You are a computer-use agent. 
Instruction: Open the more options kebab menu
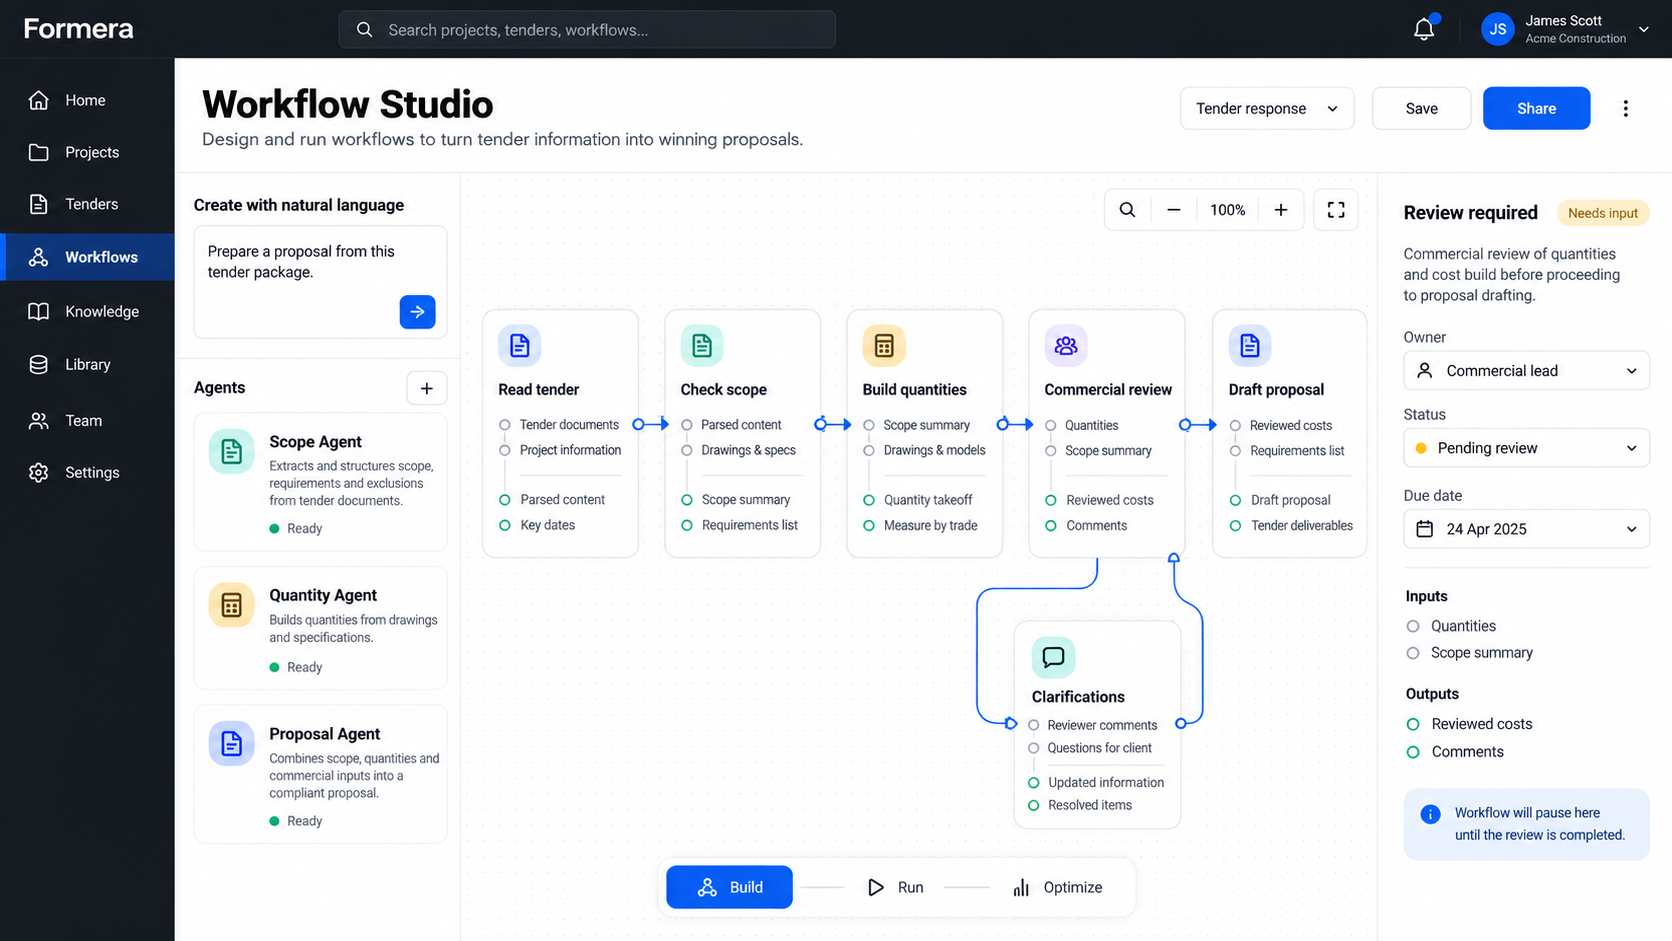[1626, 109]
